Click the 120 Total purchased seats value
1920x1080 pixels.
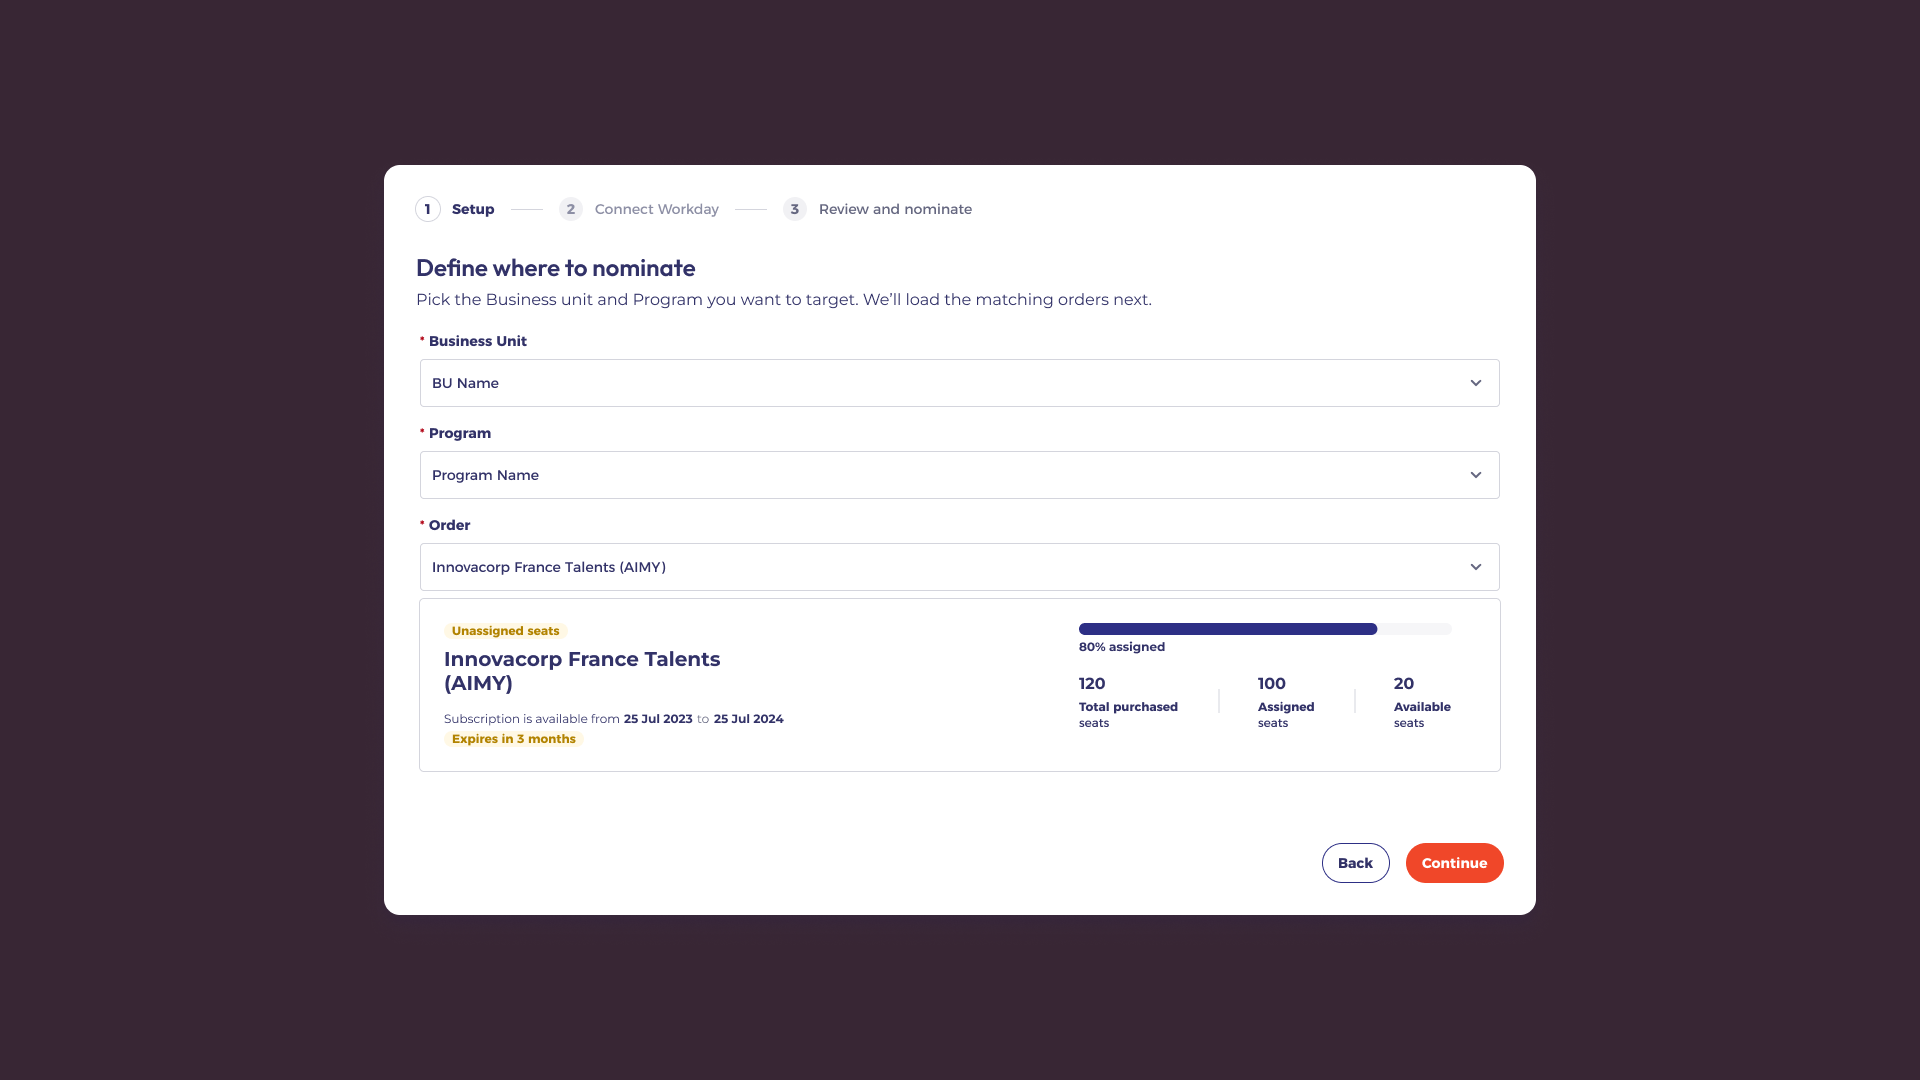click(x=1091, y=683)
